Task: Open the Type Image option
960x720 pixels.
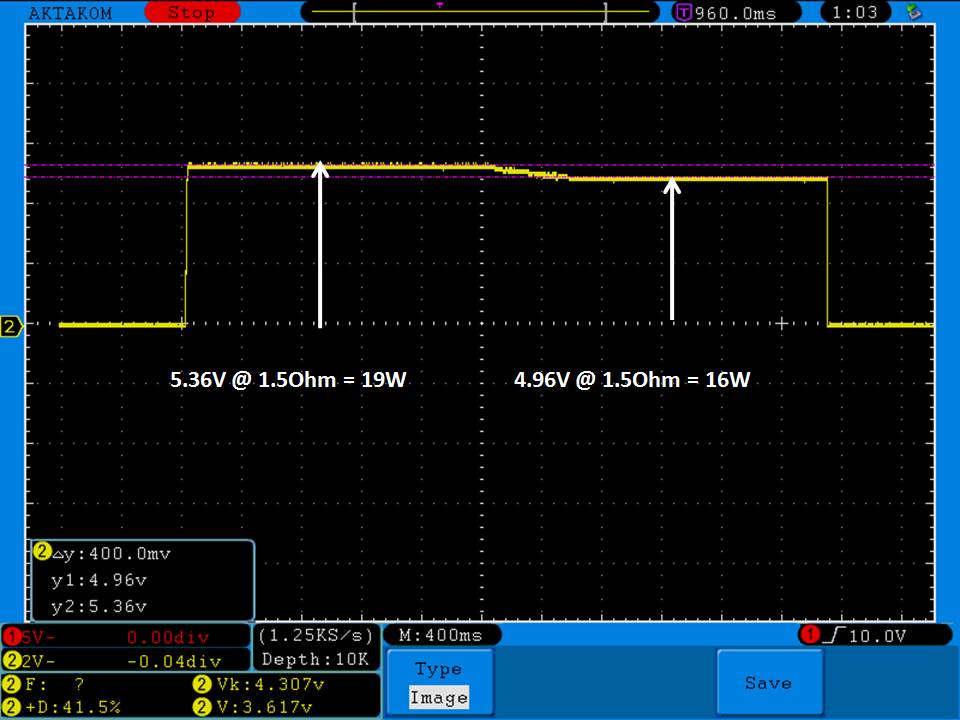Action: tap(439, 683)
